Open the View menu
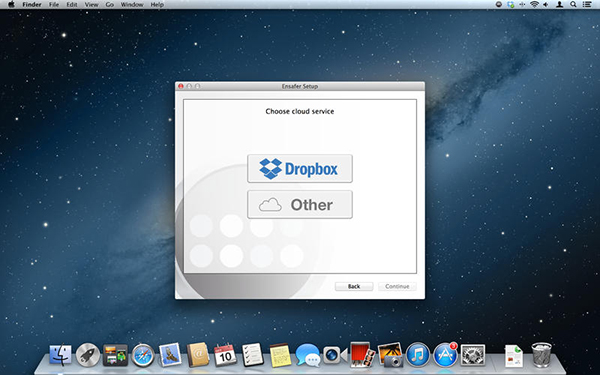 point(91,5)
